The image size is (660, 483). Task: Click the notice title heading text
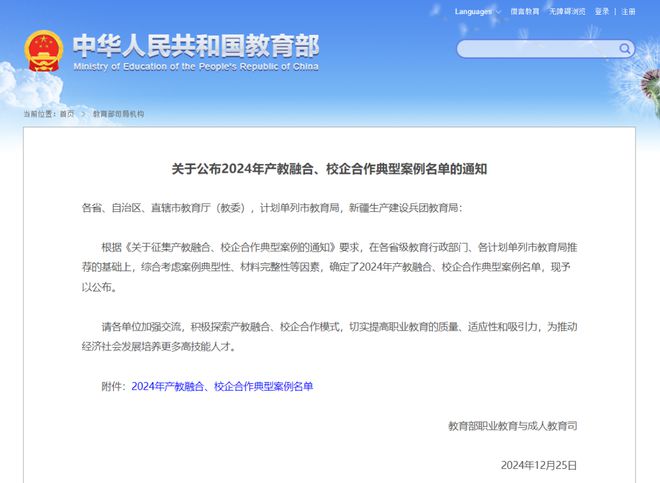[x=329, y=169]
